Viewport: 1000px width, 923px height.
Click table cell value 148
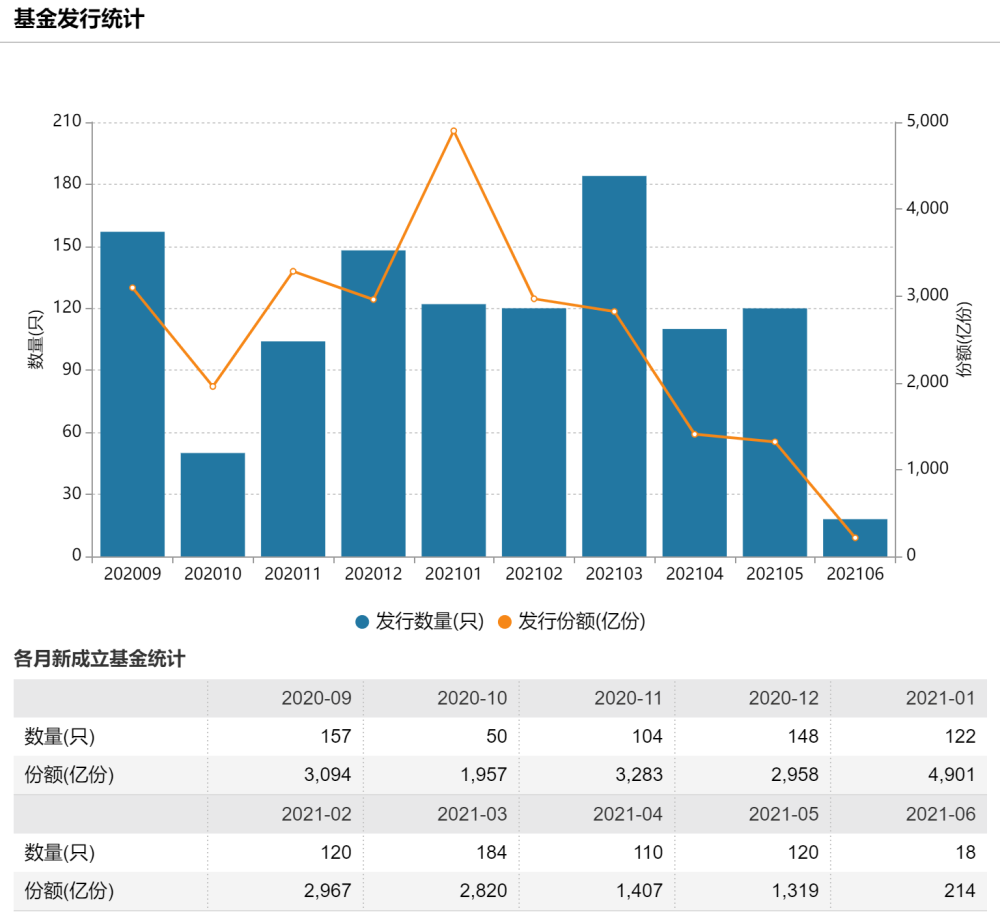(x=803, y=737)
